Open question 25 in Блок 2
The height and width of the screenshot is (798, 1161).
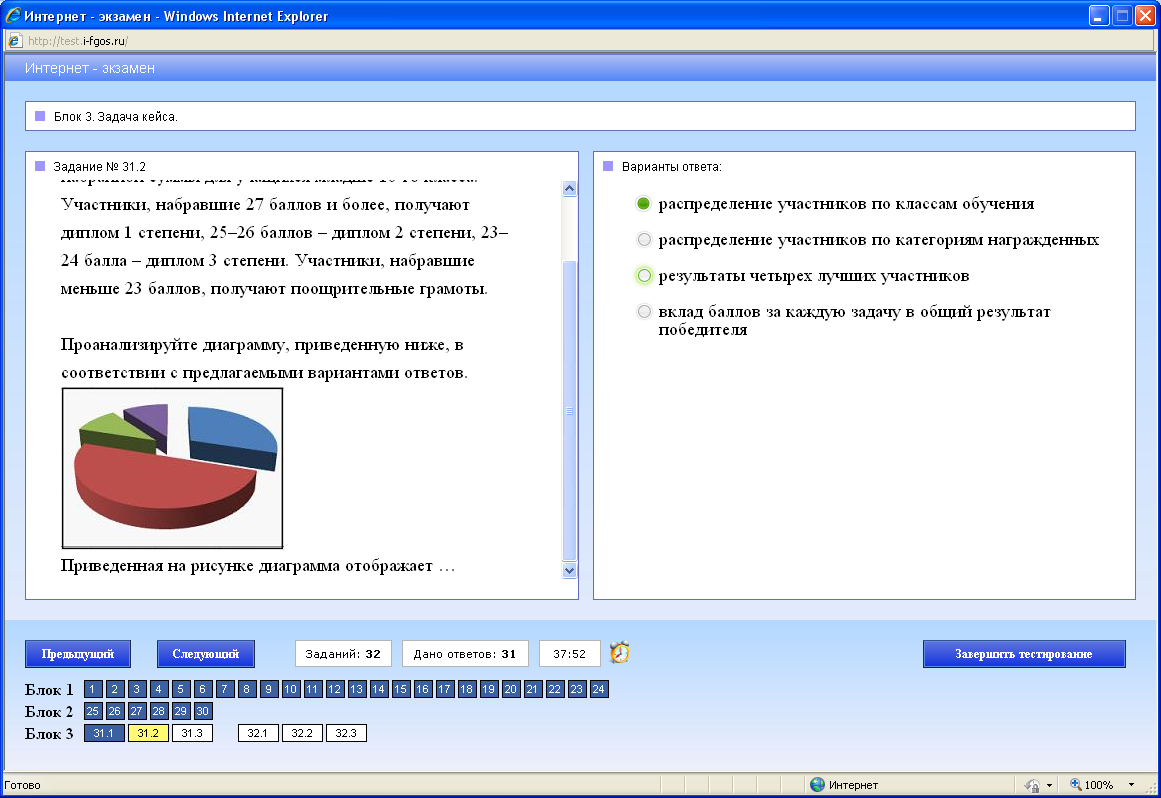pyautogui.click(x=93, y=711)
